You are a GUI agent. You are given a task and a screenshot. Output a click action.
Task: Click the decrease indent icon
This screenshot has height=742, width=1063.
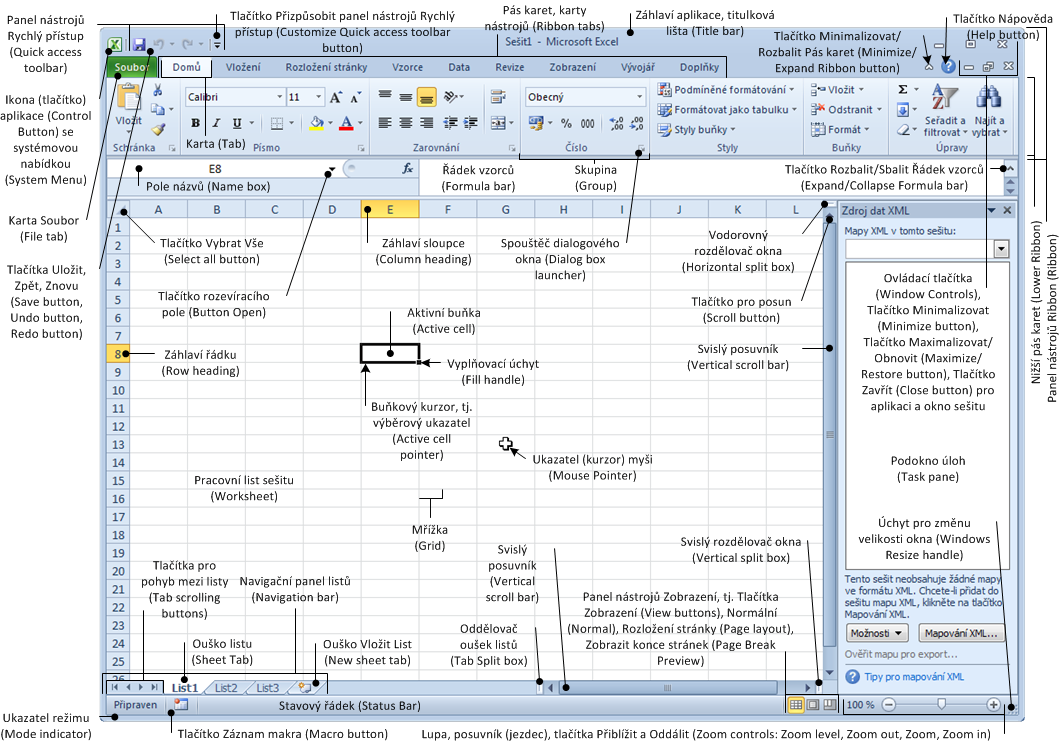click(x=450, y=123)
